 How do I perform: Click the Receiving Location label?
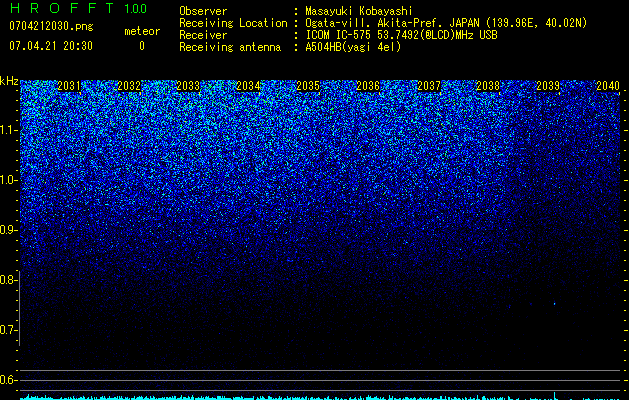point(233,23)
